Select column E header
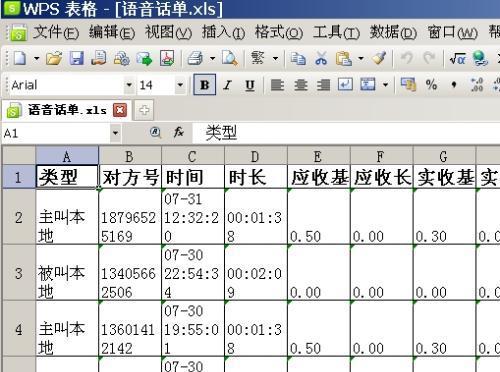The image size is (500, 372). 318,156
